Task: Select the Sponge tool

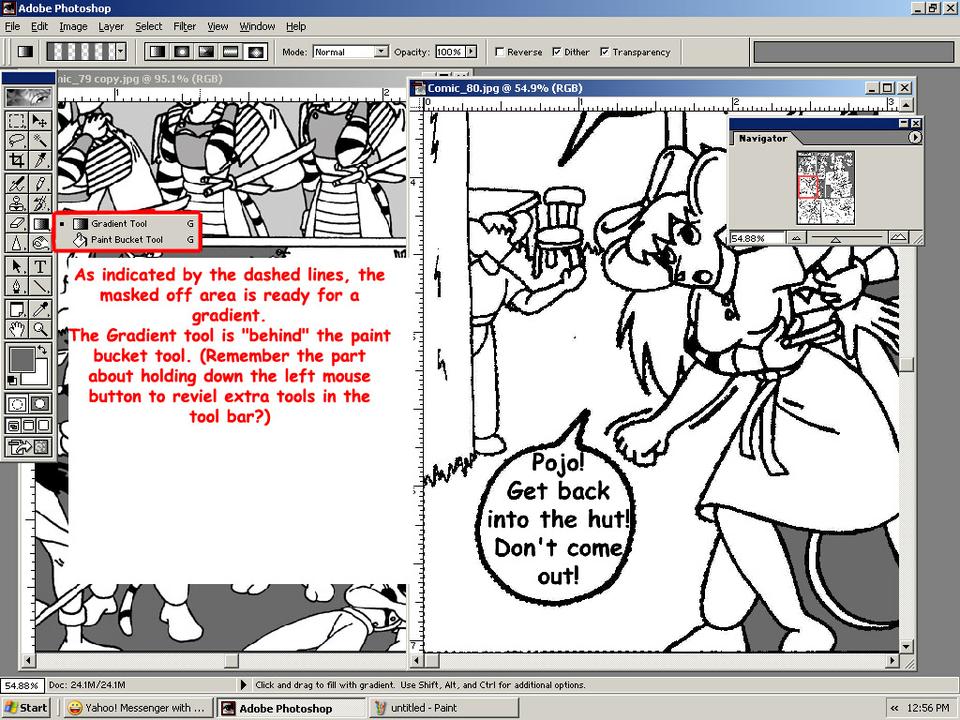Action: (40, 243)
